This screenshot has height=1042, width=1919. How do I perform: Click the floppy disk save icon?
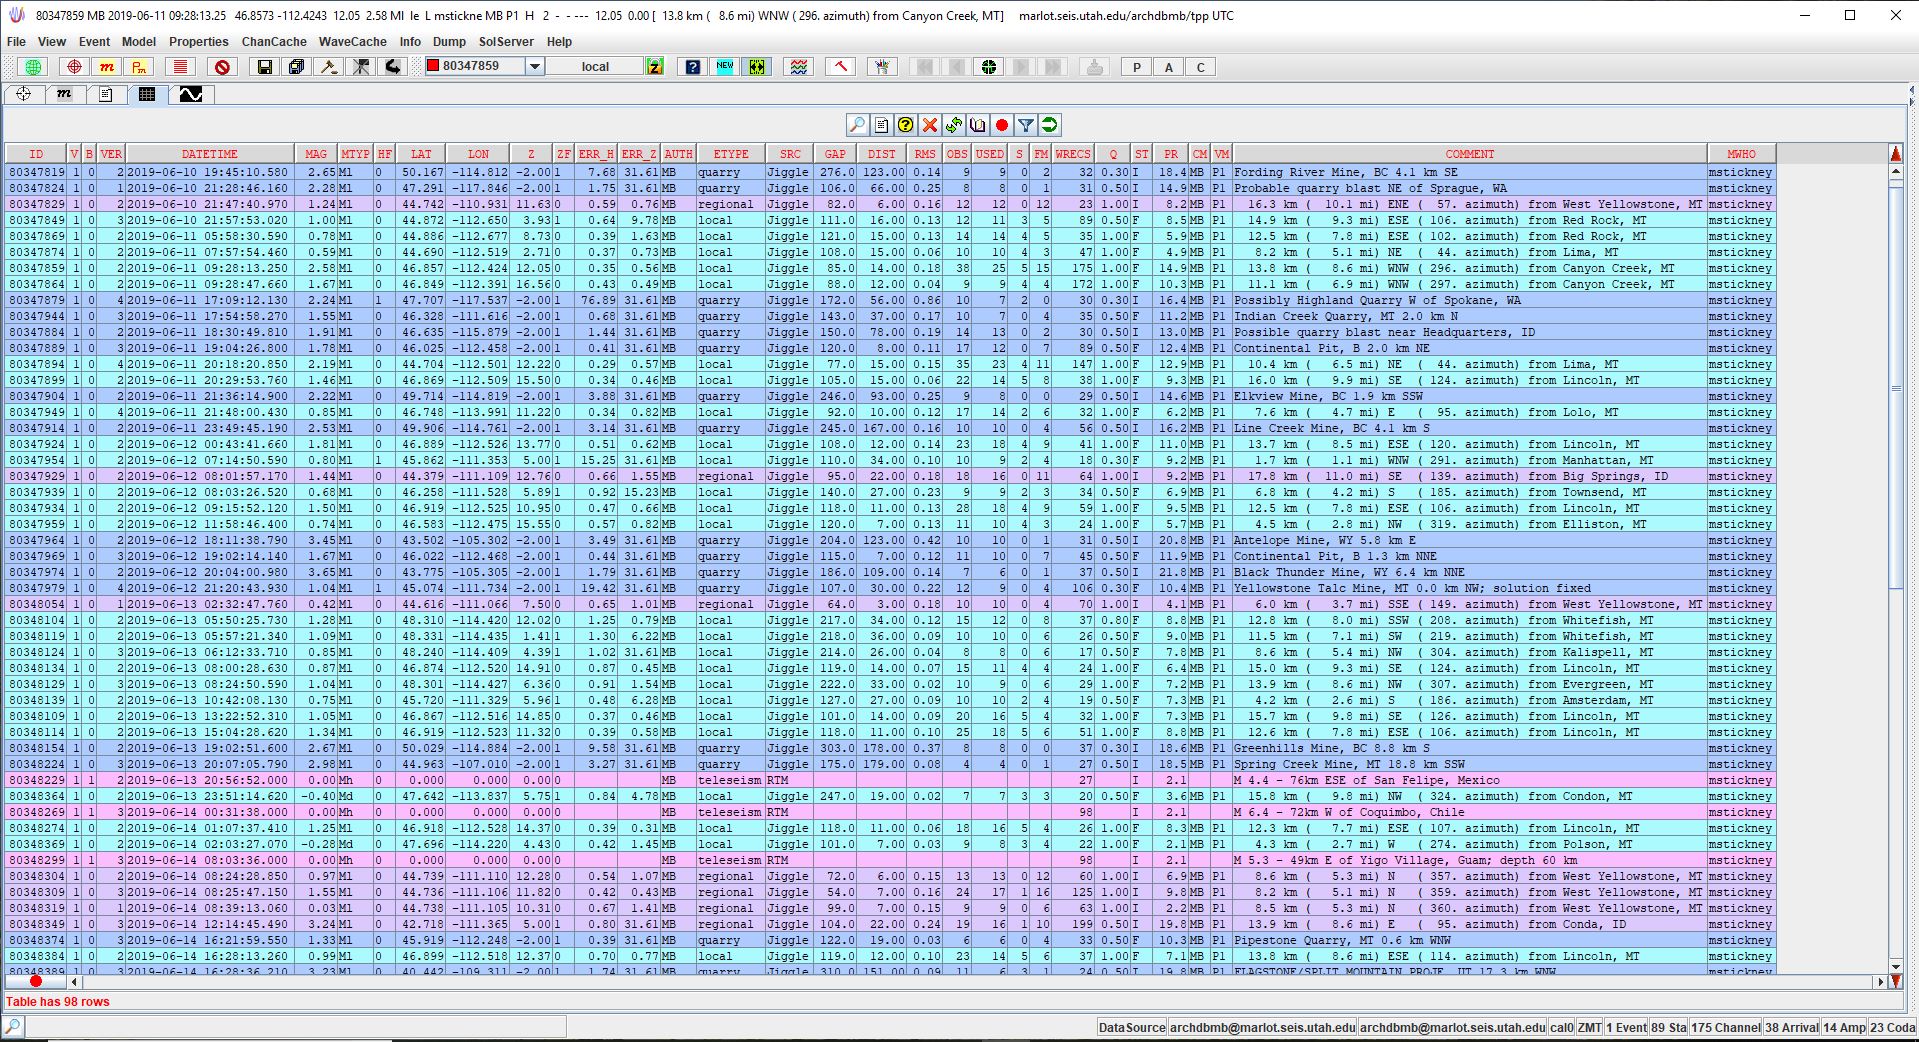click(x=264, y=67)
